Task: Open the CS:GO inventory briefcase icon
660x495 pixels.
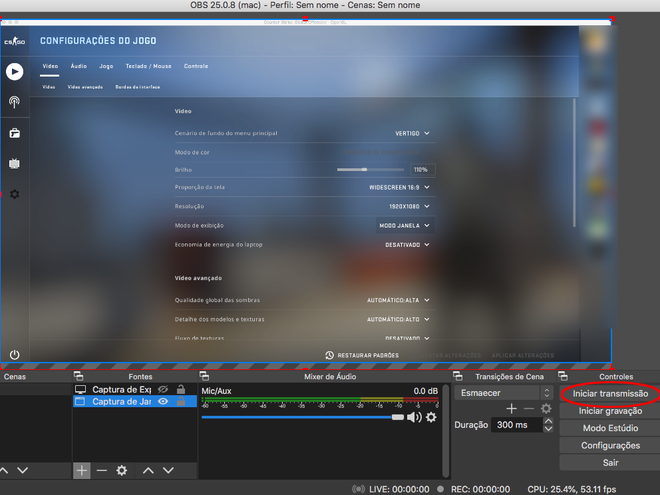Action: click(x=15, y=133)
